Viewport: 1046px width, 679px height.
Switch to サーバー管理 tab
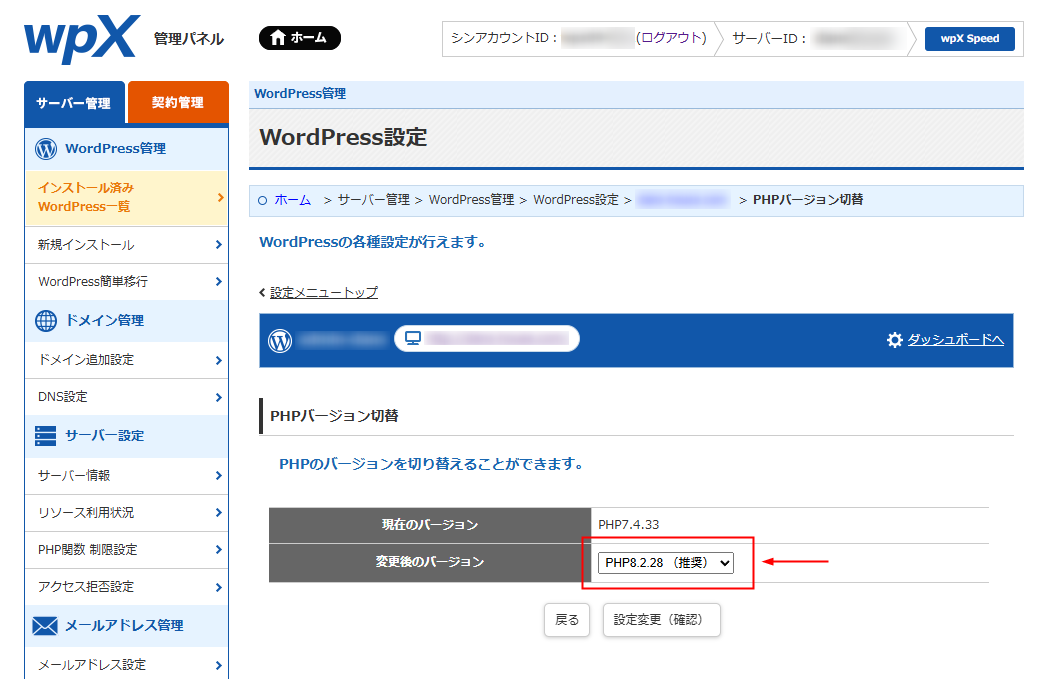coord(74,103)
